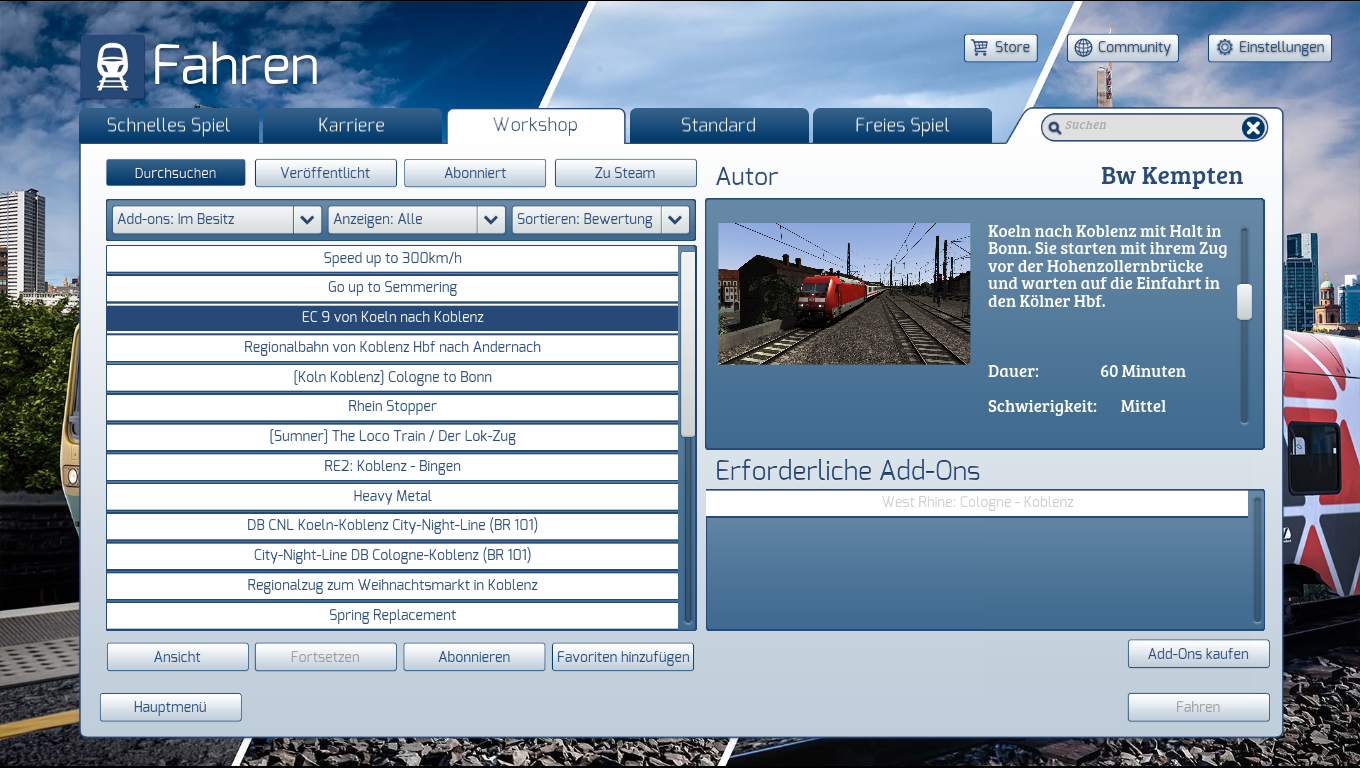Select scenario 'Rhein Stopper'
The image size is (1360, 768).
pyautogui.click(x=392, y=407)
